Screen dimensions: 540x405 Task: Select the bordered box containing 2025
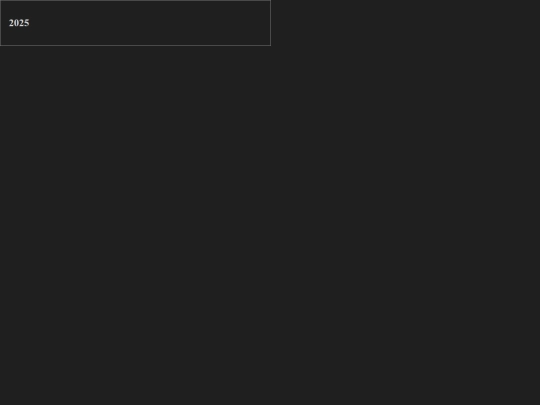(135, 23)
